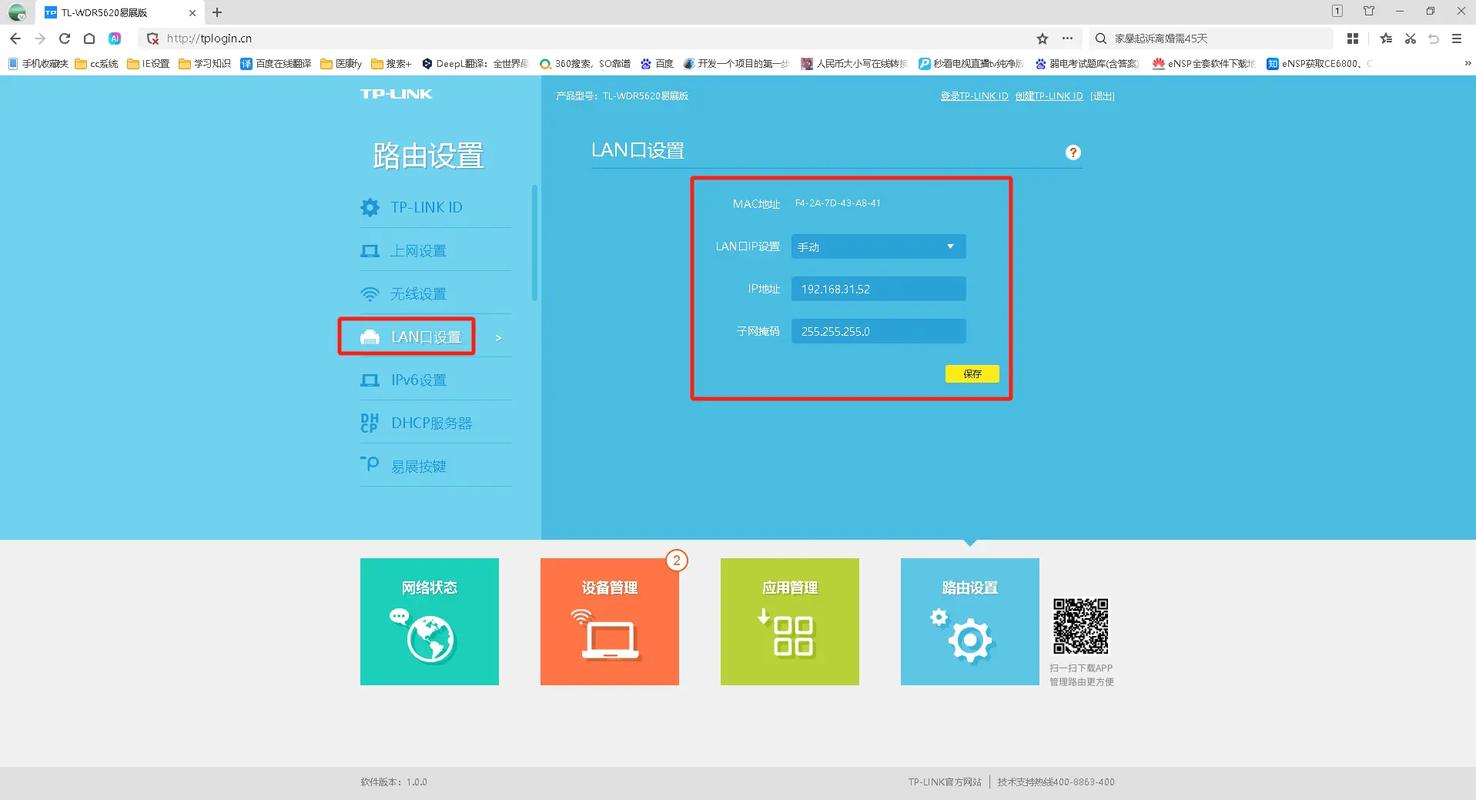
Task: Open the LAN口IP设置 dropdown
Action: (x=877, y=246)
